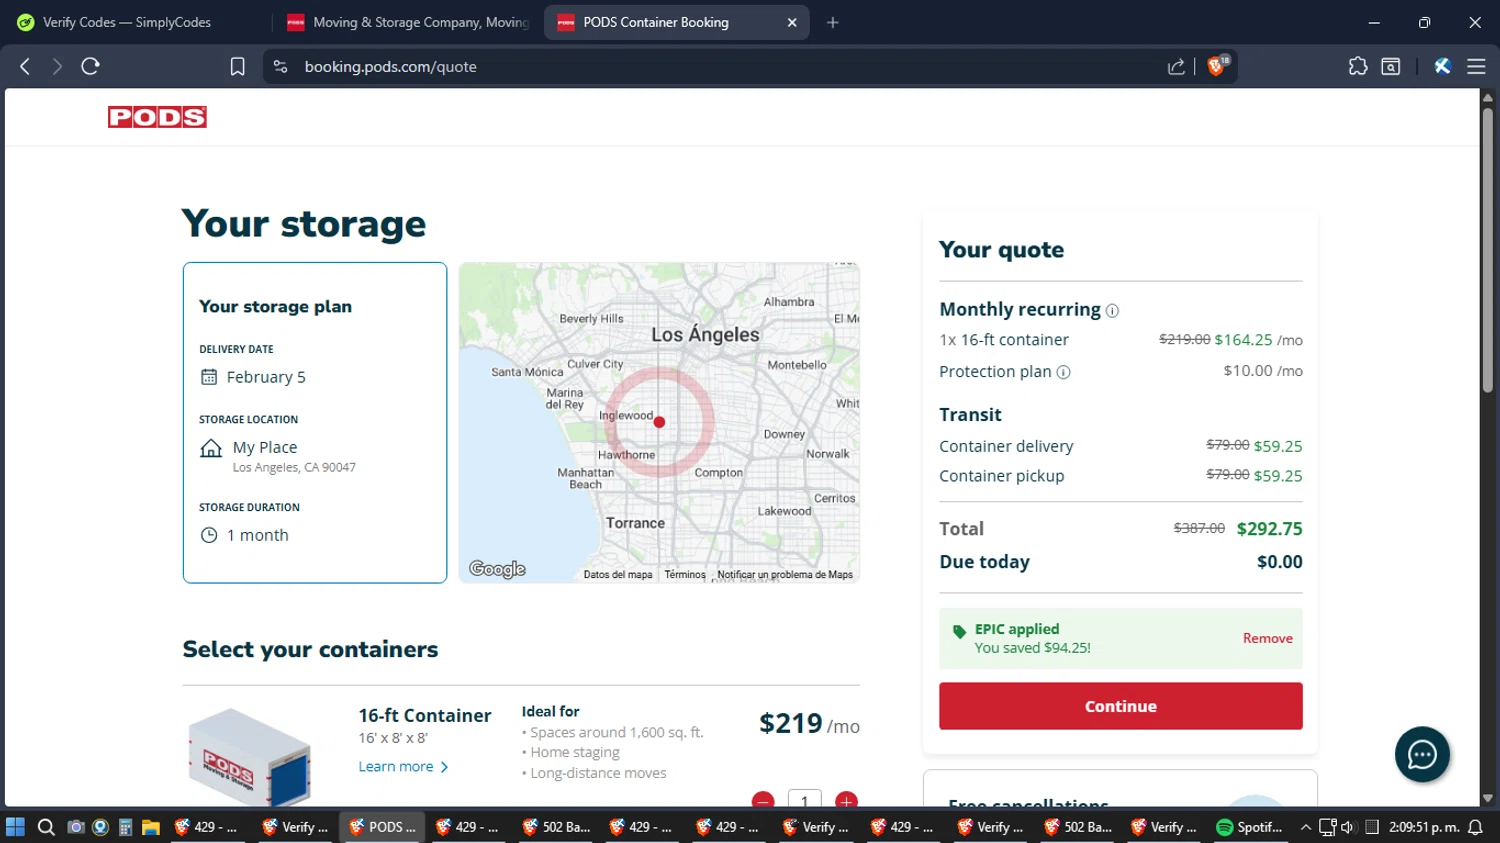Open File Explorer from the taskbar

(x=151, y=827)
